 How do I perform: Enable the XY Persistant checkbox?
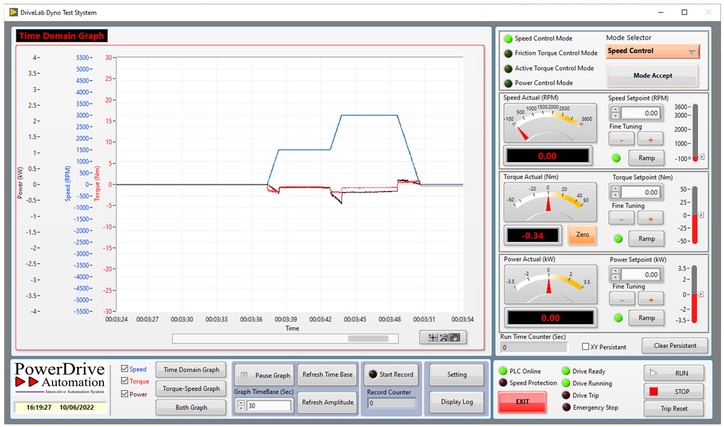point(585,347)
